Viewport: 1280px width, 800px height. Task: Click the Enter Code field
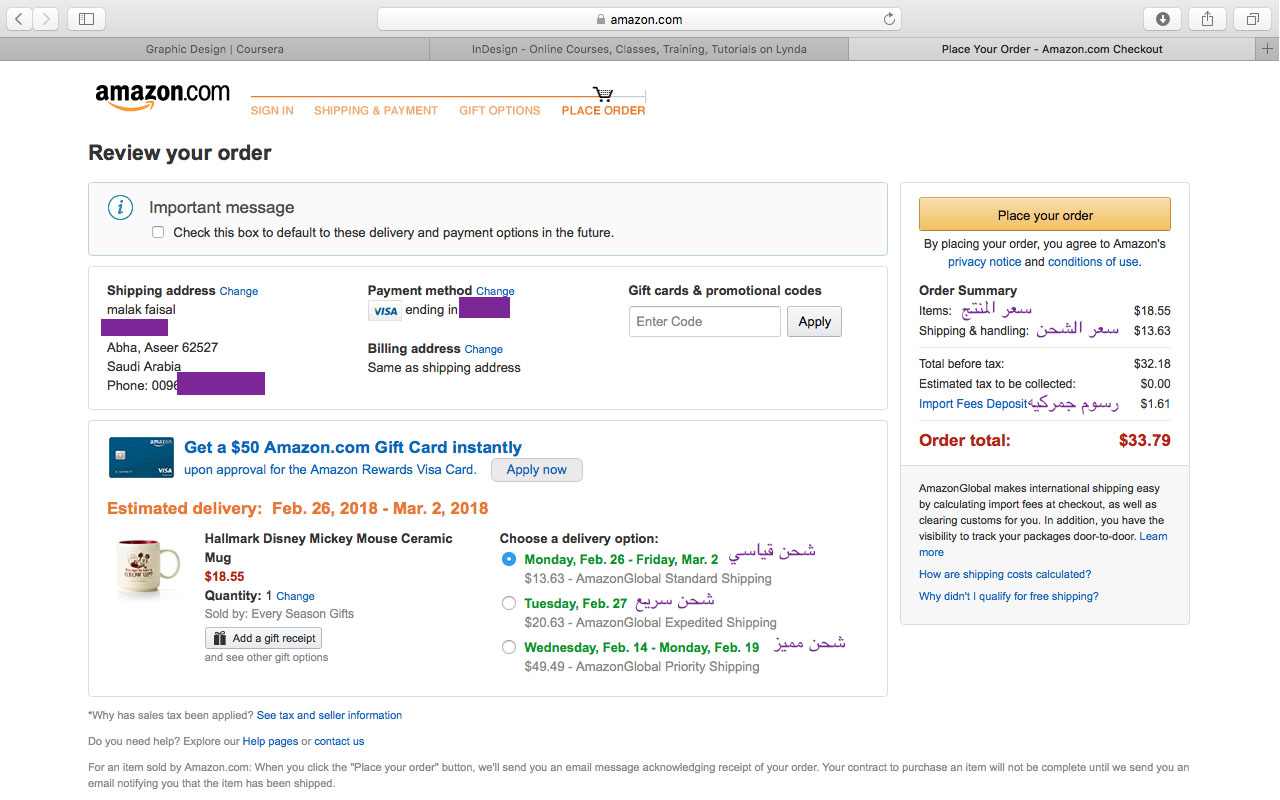click(705, 321)
